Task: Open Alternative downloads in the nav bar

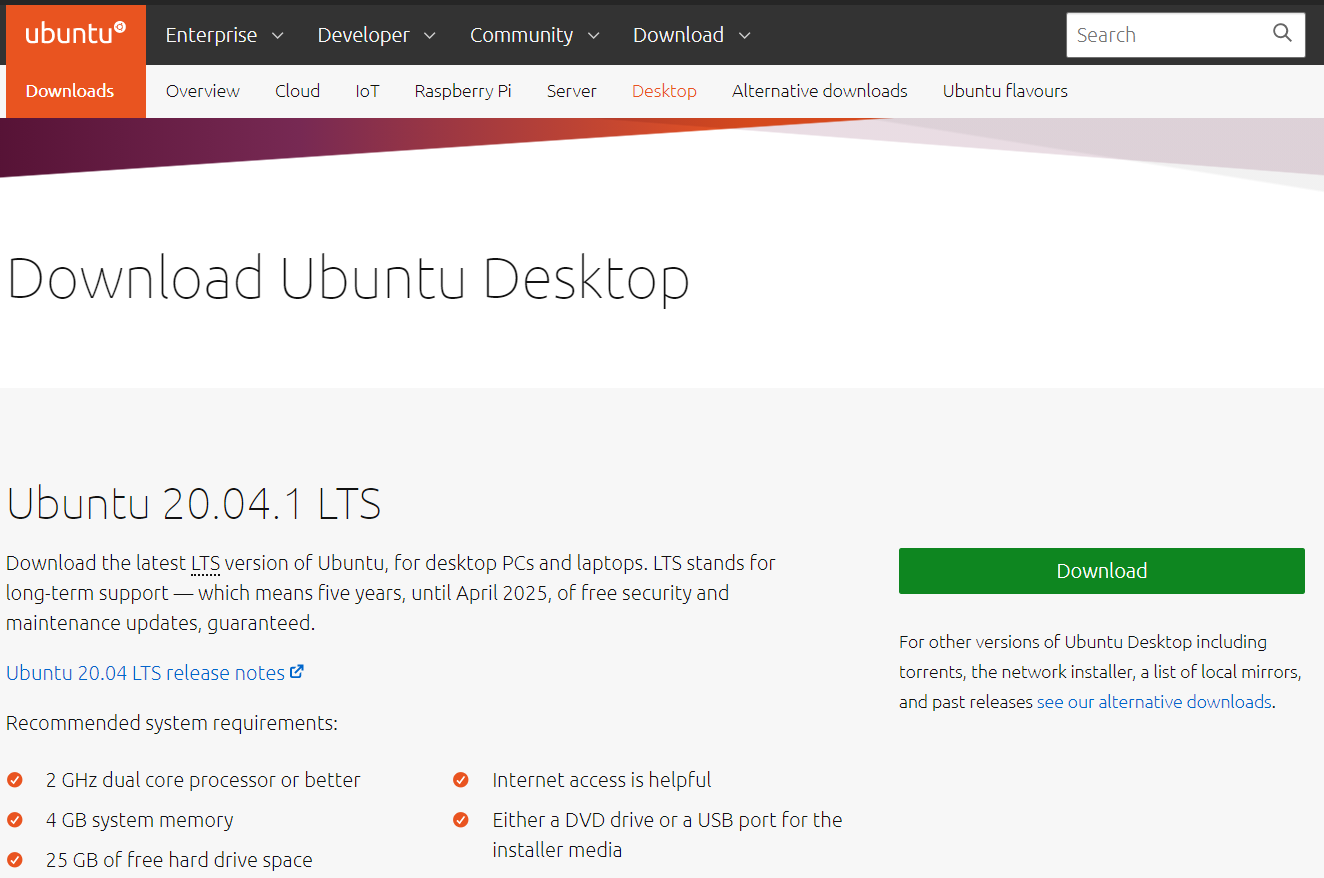Action: tap(820, 91)
